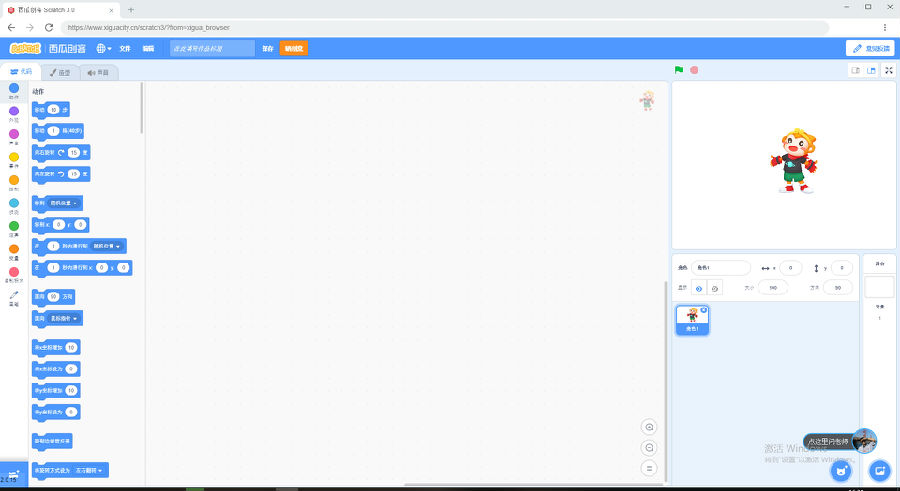Viewport: 900px width, 491px height.
Task: Click the project title input field
Action: 212,48
